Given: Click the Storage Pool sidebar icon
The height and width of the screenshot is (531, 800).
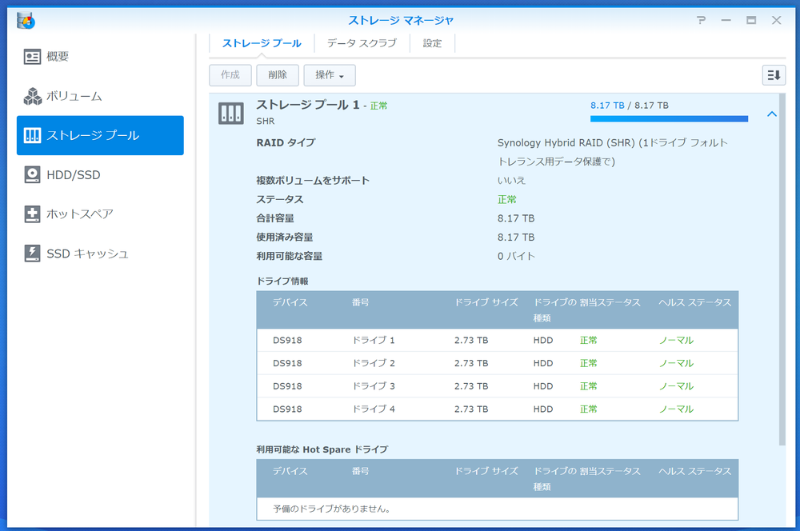Looking at the screenshot, I should click(32, 136).
